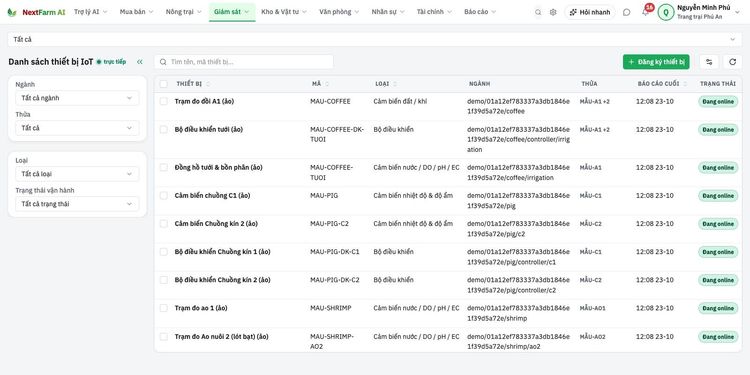This screenshot has height=375, width=750.
Task: Open Trạng thái vận hành dropdown
Action: (x=77, y=204)
